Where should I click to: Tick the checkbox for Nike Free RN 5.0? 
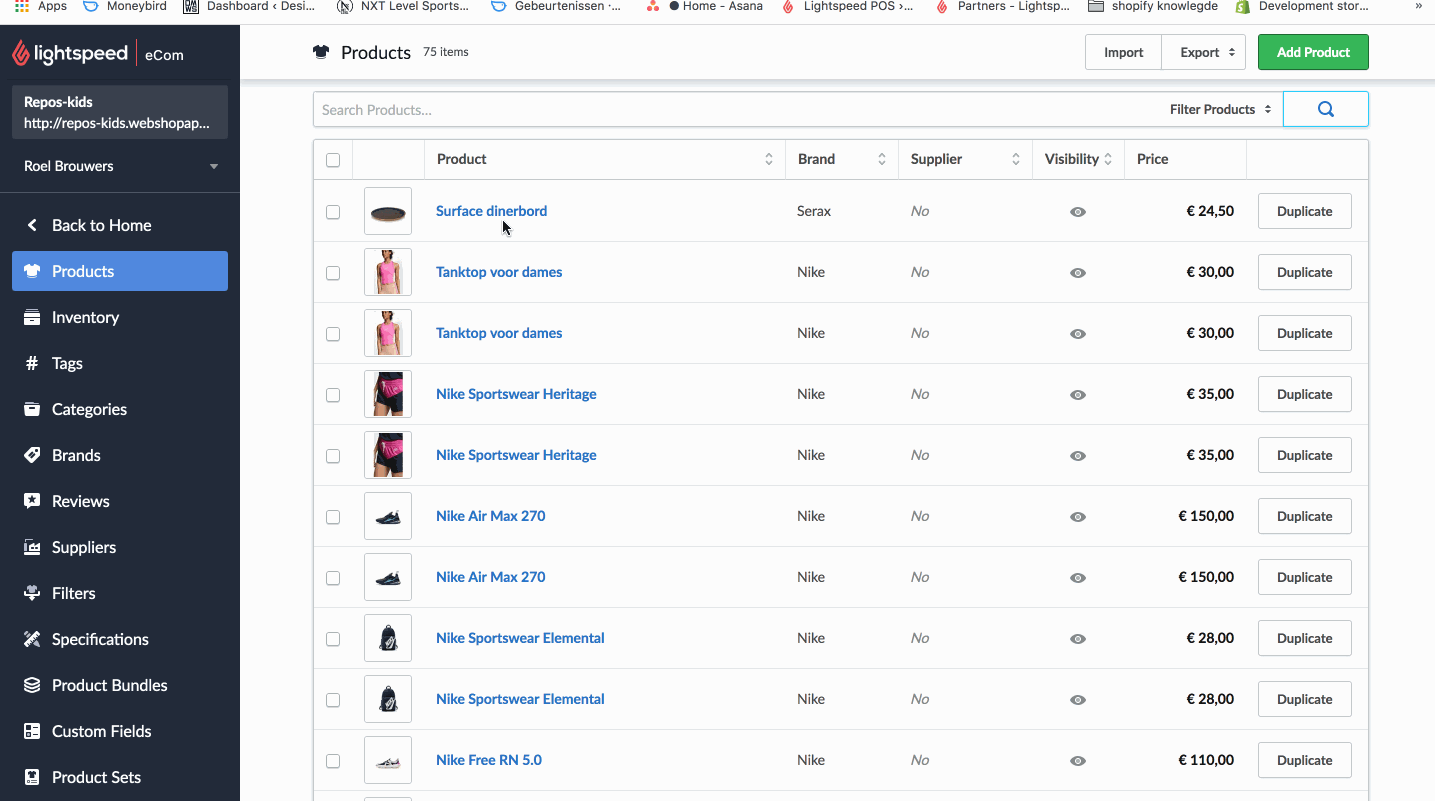[x=333, y=761]
